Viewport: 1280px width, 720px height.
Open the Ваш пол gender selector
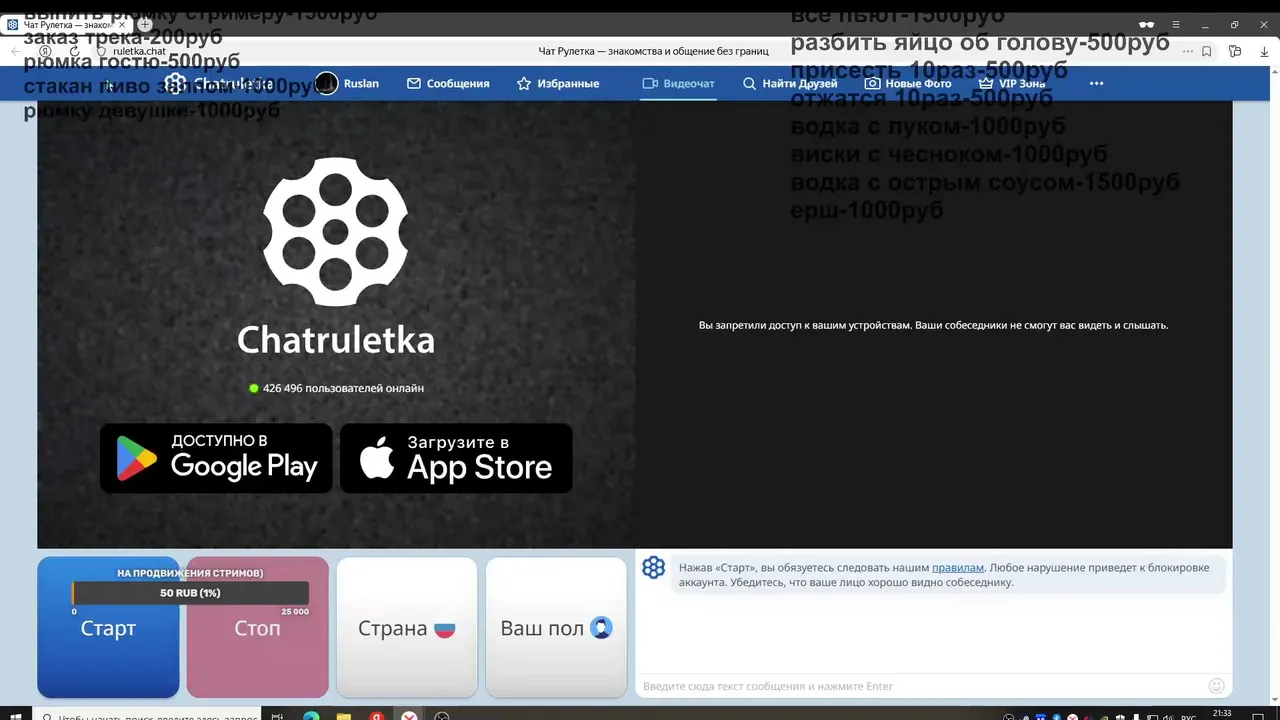coord(556,627)
